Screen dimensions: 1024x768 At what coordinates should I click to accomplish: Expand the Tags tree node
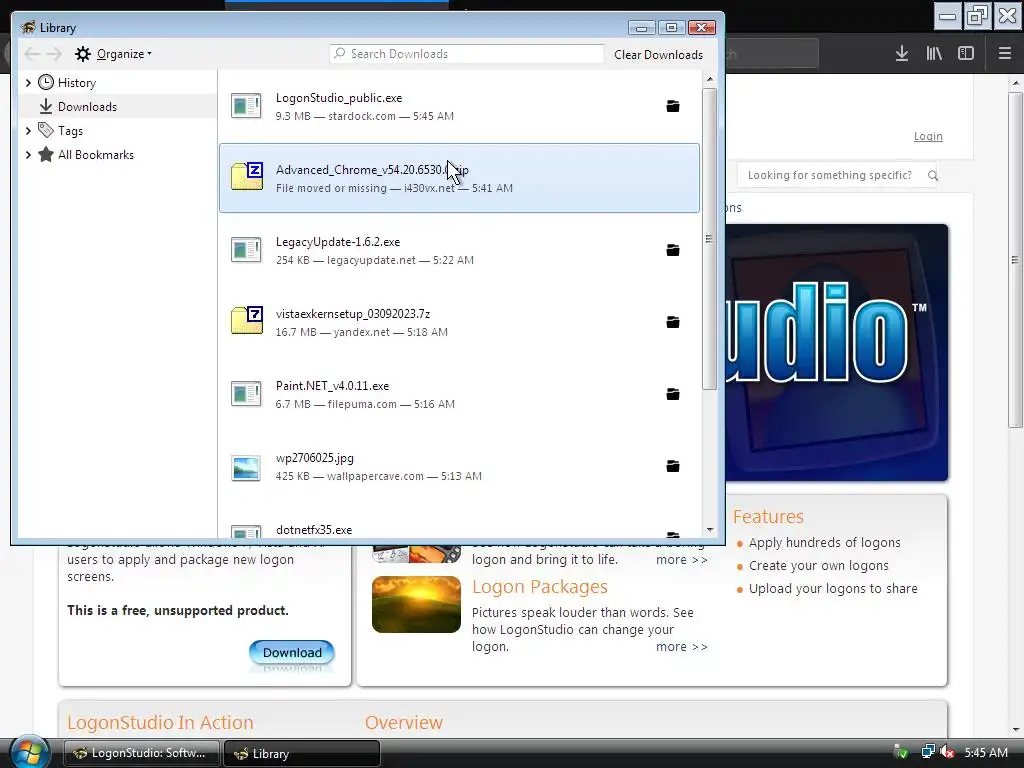pyautogui.click(x=28, y=131)
